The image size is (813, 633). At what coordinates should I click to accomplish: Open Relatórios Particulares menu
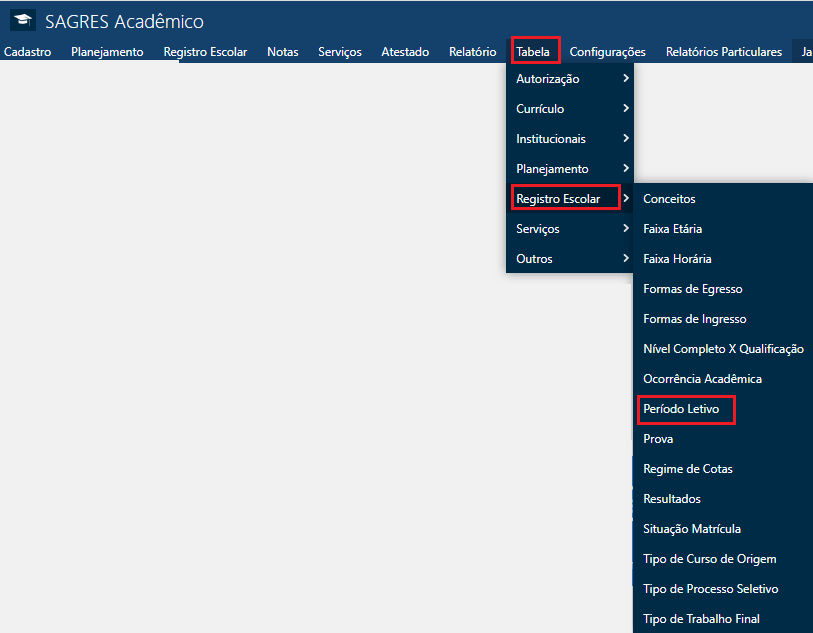pos(723,51)
